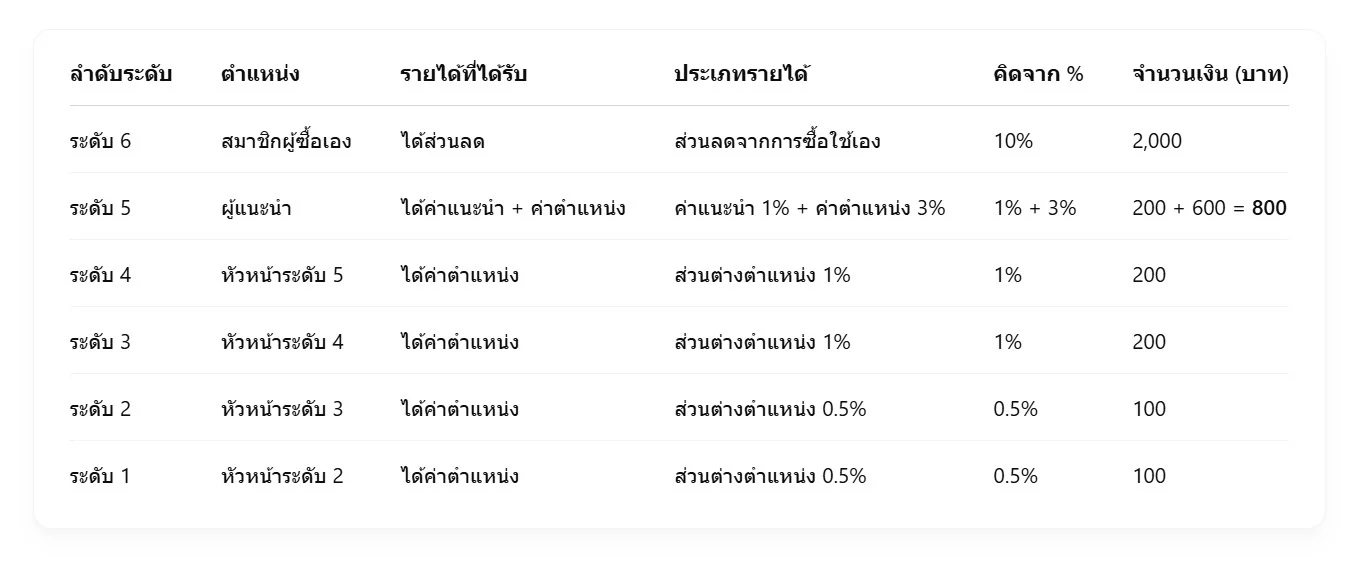Click the 'ลำดับระดับ' column header
1361x566 pixels.
pyautogui.click(x=121, y=74)
